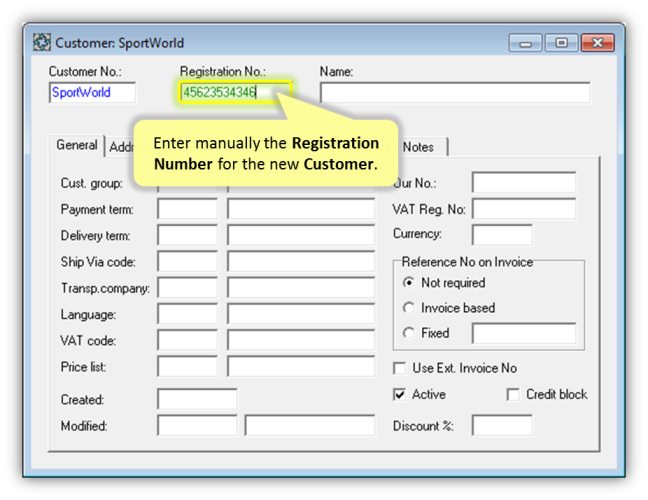648x500 pixels.
Task: Click the Ship Via code short field
Action: 188,262
